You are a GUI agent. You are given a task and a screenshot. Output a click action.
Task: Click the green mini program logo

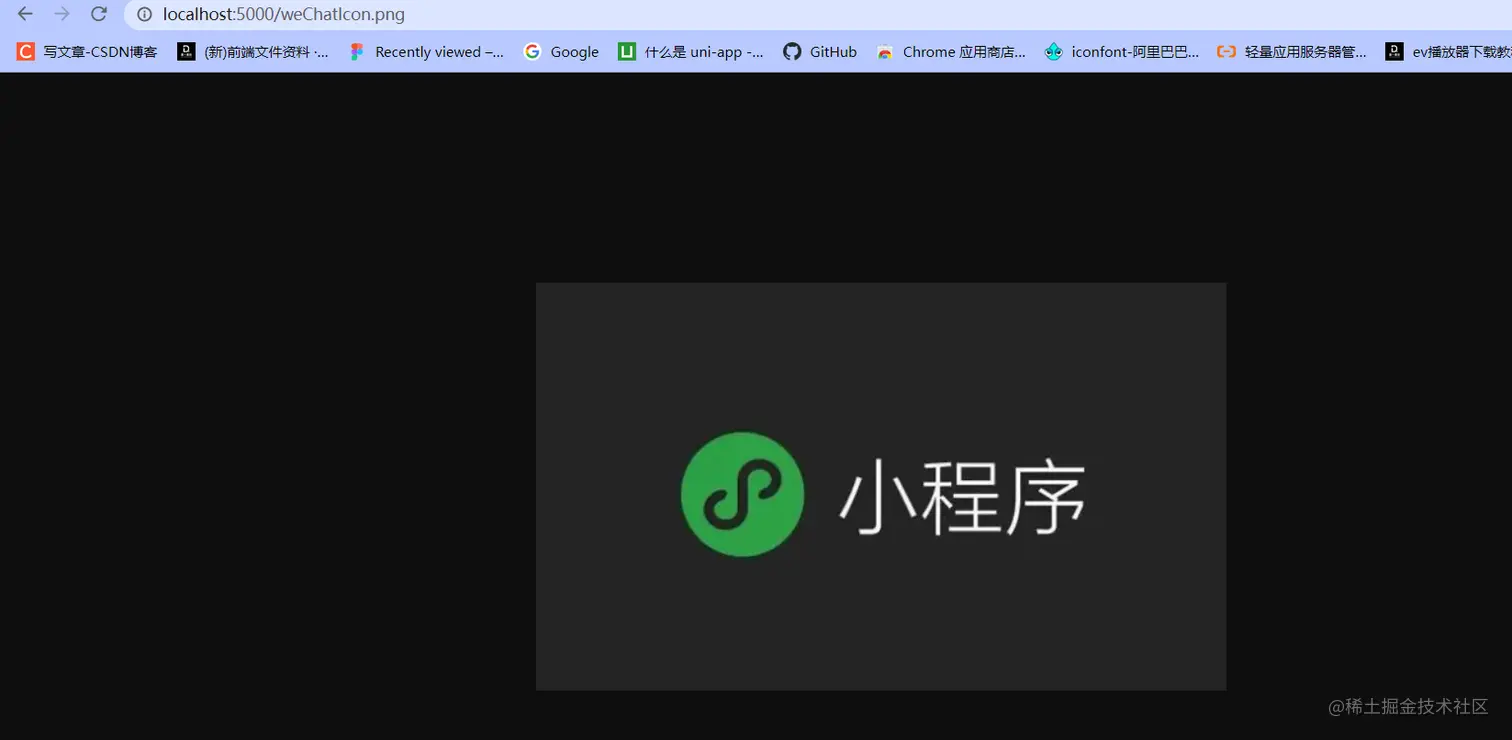[742, 494]
